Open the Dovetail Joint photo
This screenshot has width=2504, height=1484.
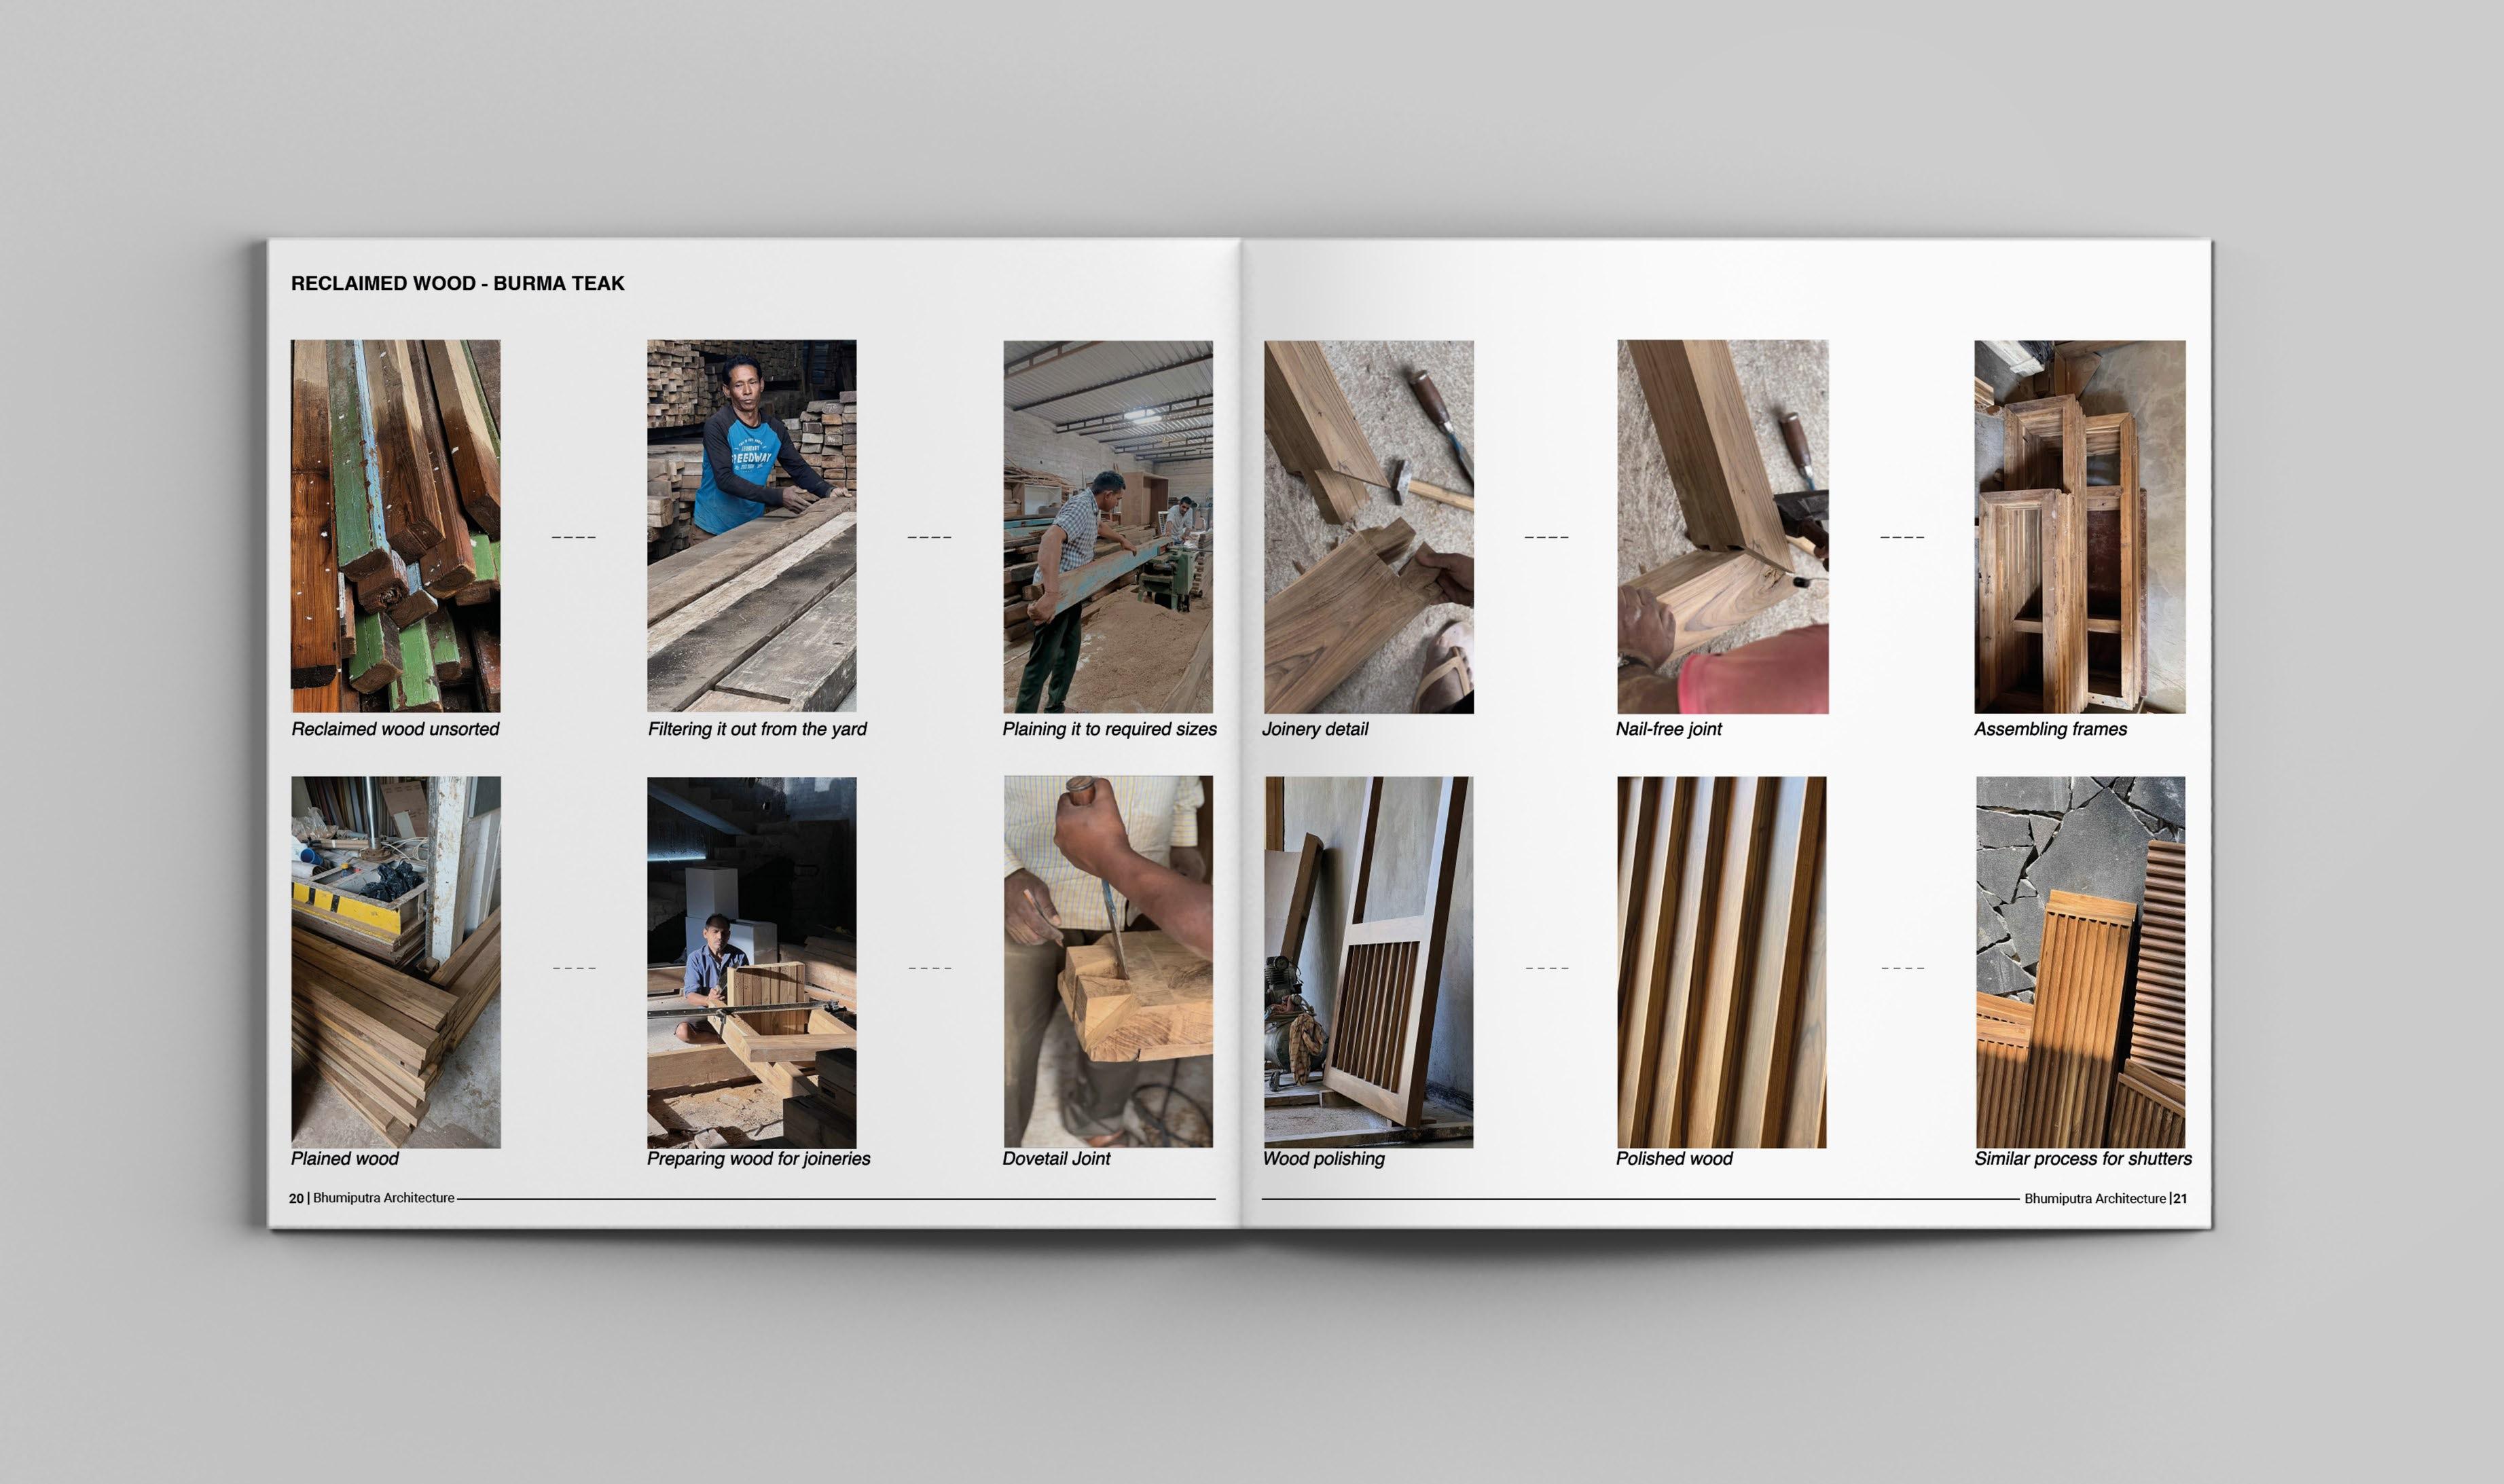click(1107, 962)
